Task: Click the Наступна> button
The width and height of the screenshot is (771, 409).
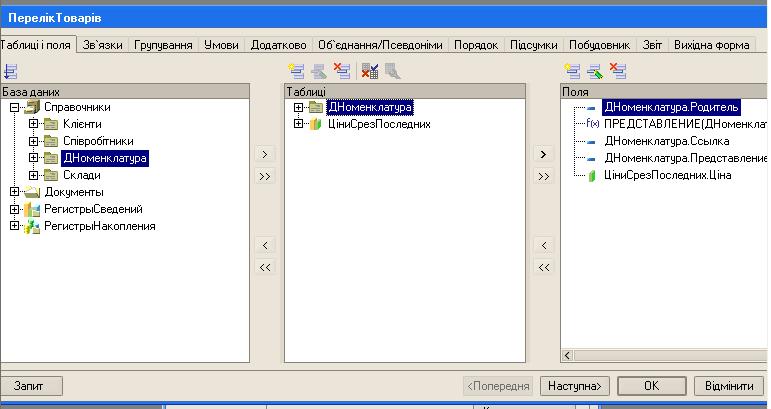Action: tap(574, 386)
